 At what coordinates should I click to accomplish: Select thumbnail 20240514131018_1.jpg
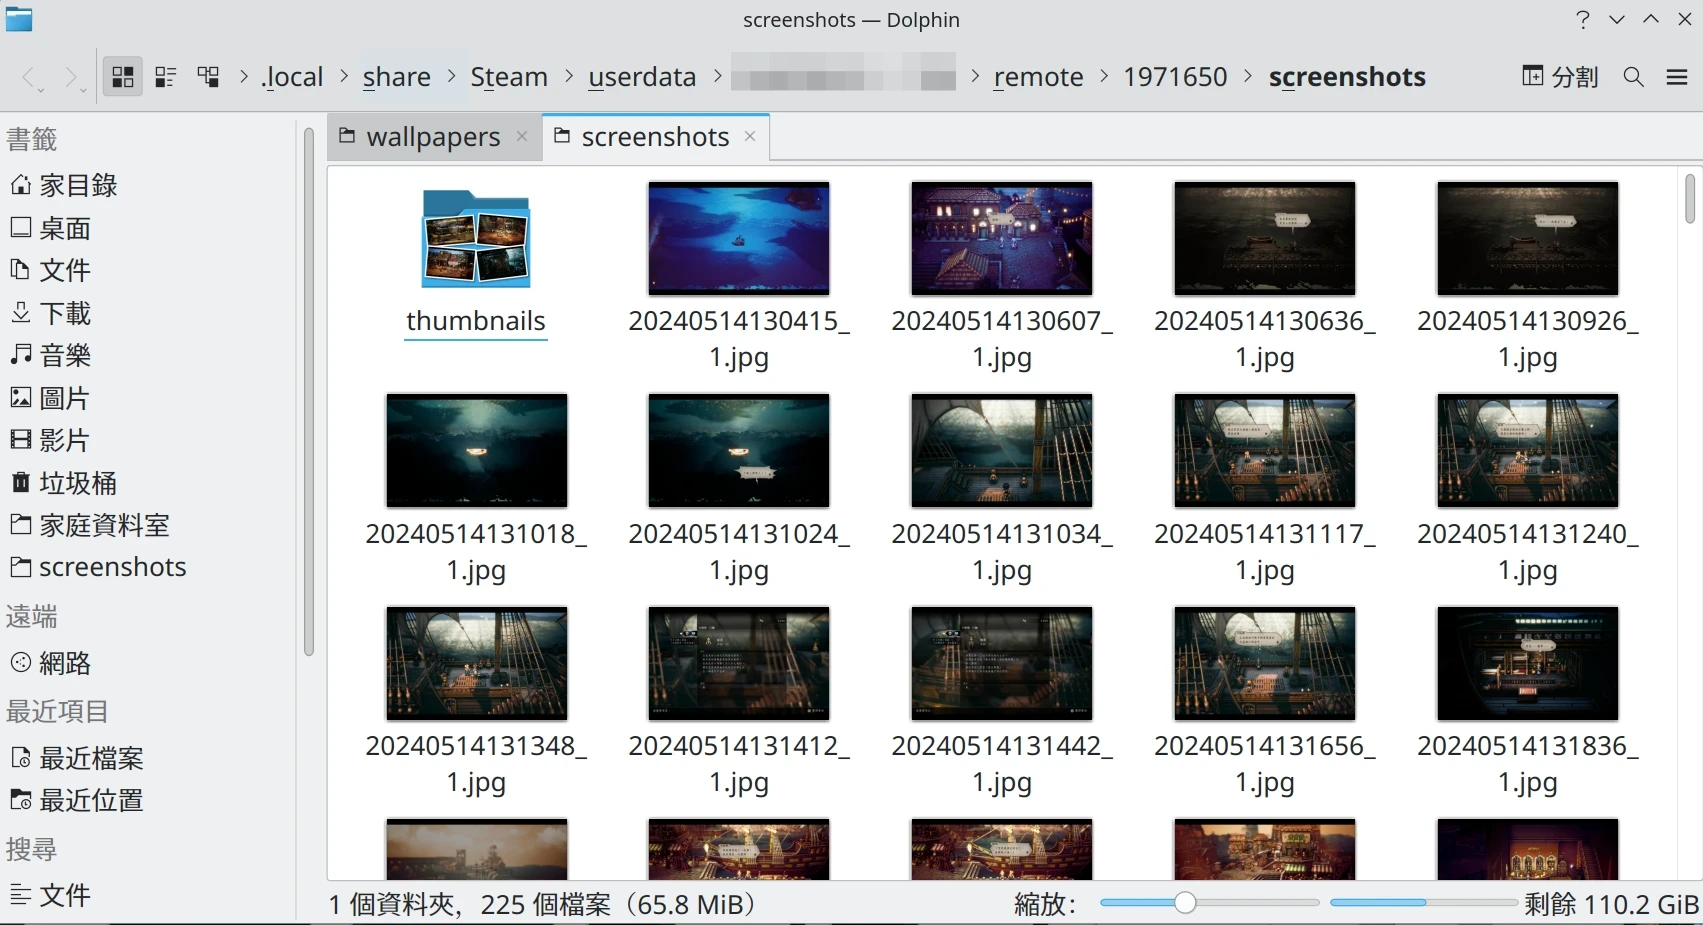(x=476, y=451)
